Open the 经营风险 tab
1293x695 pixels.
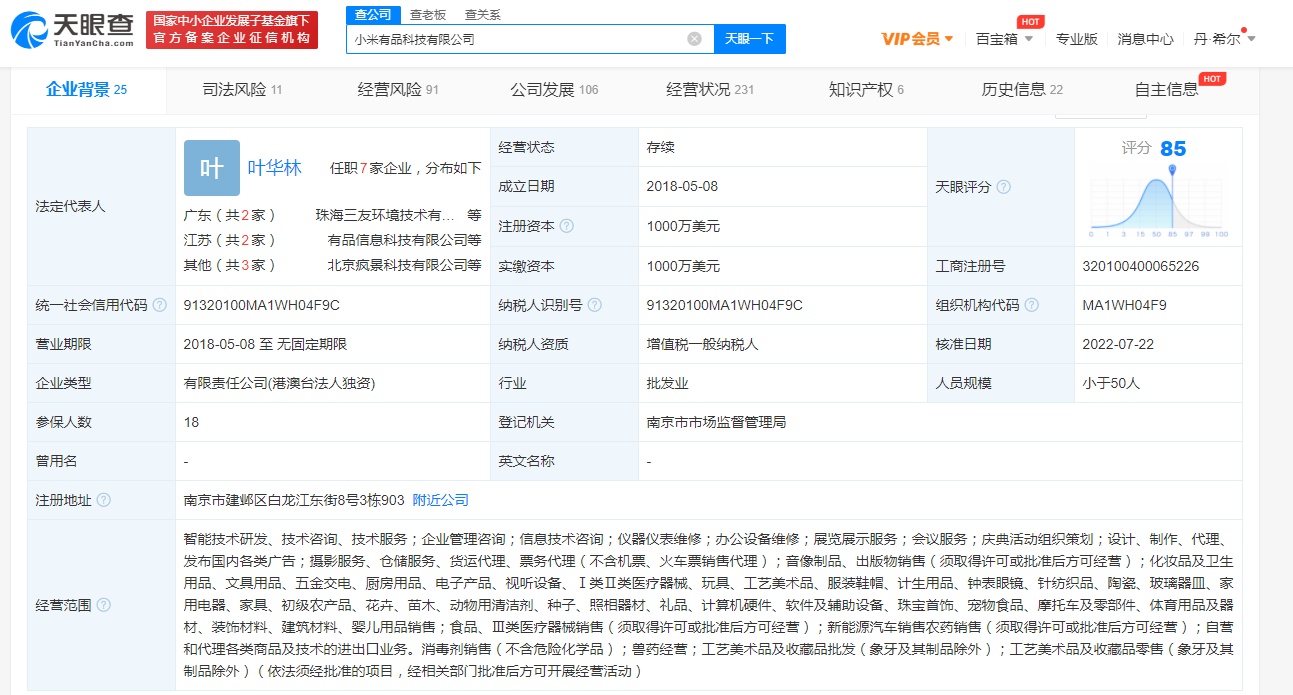[x=398, y=90]
